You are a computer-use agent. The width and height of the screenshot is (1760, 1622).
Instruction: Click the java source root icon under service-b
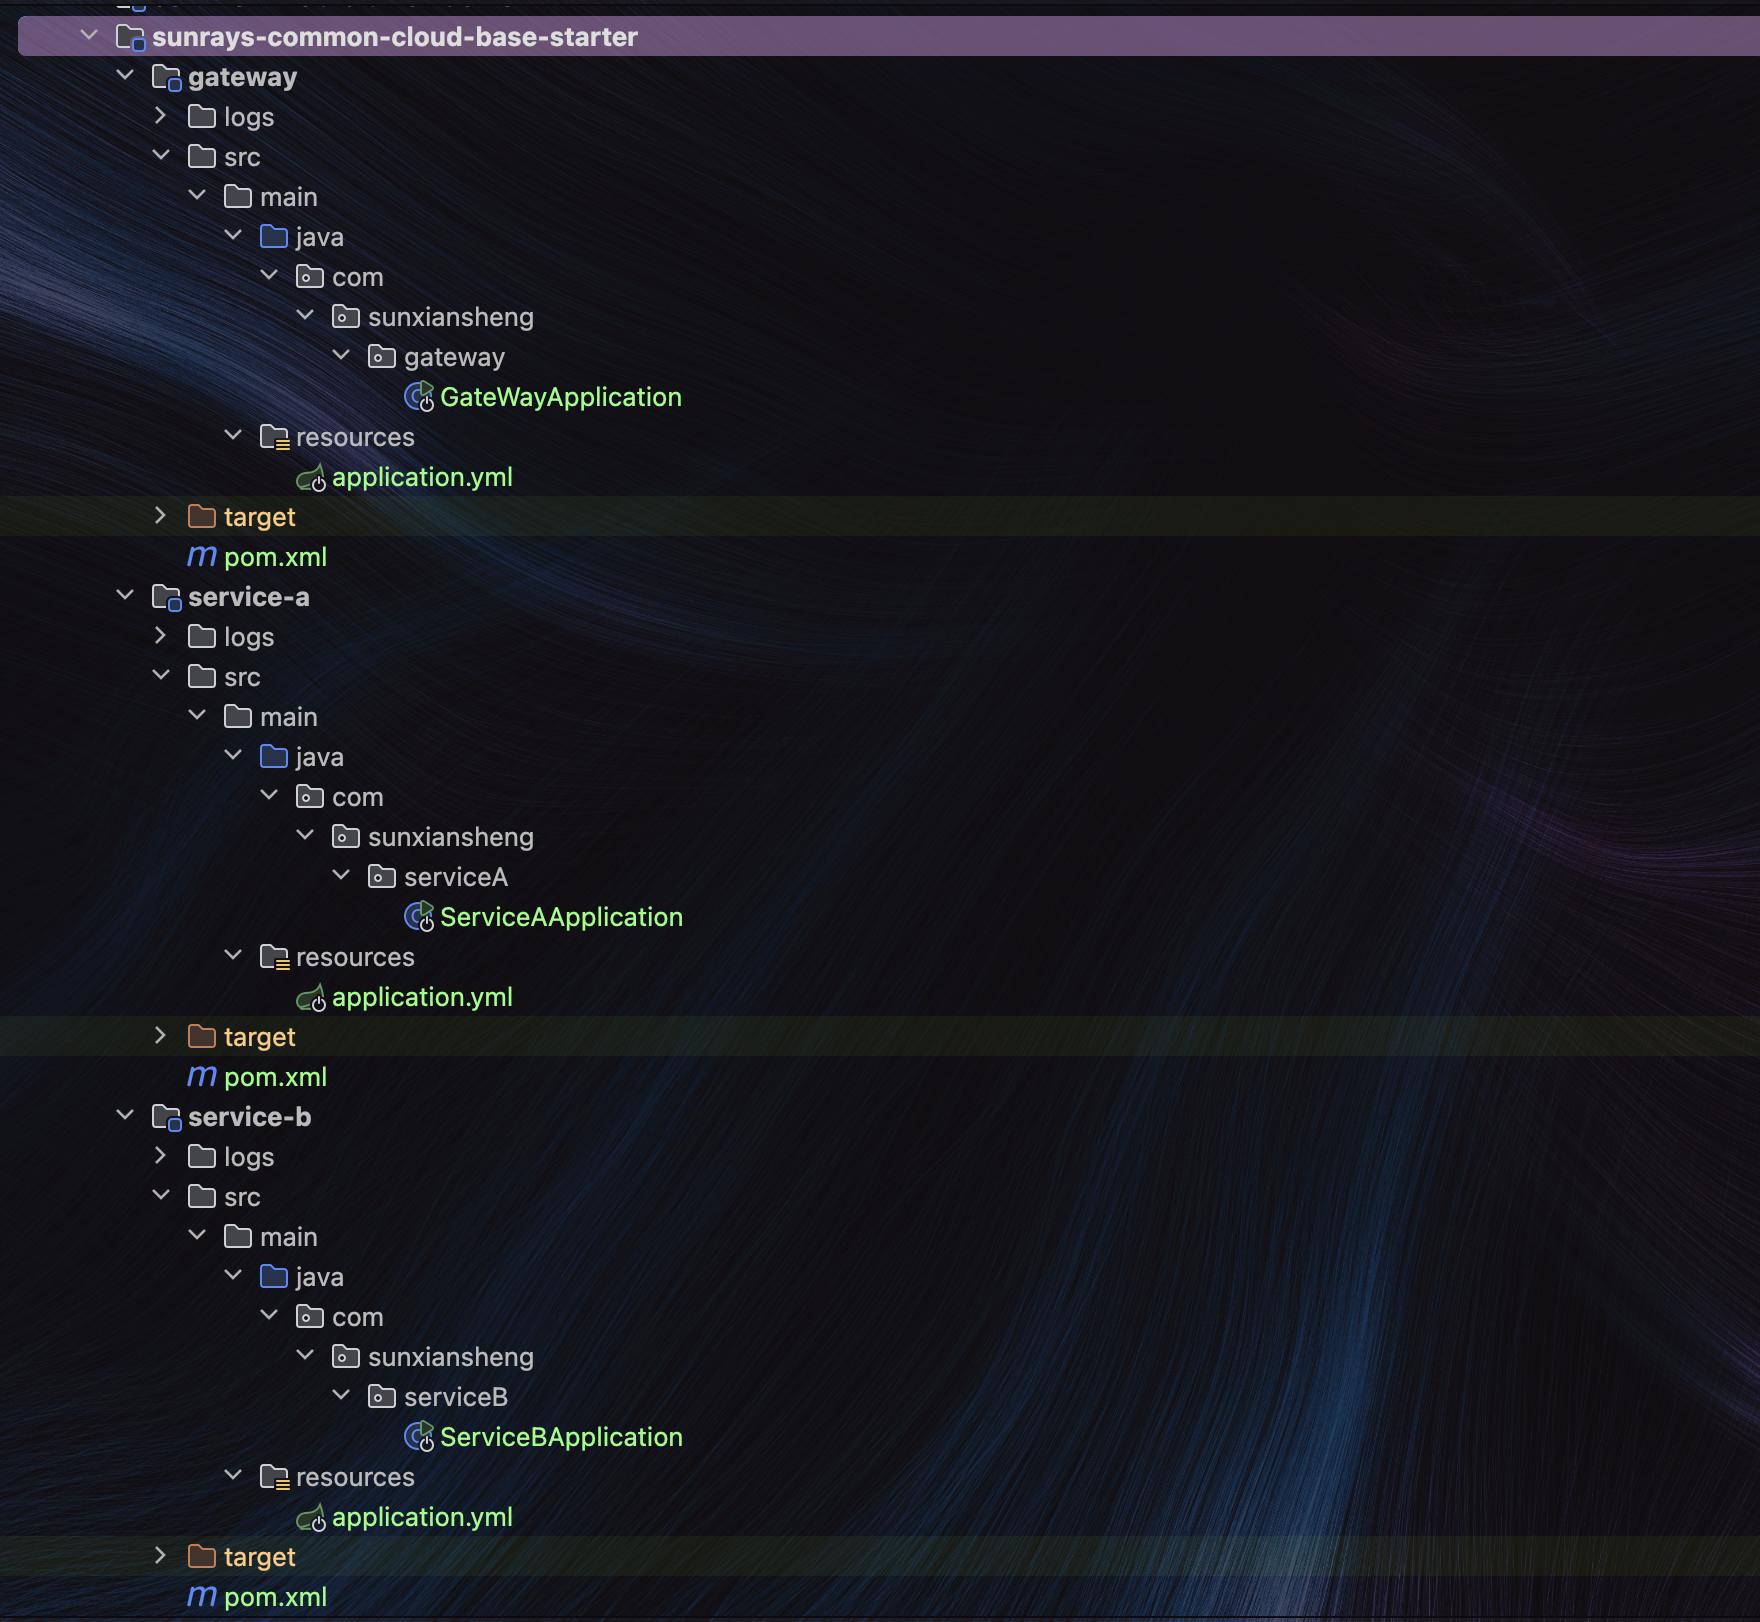click(x=274, y=1276)
